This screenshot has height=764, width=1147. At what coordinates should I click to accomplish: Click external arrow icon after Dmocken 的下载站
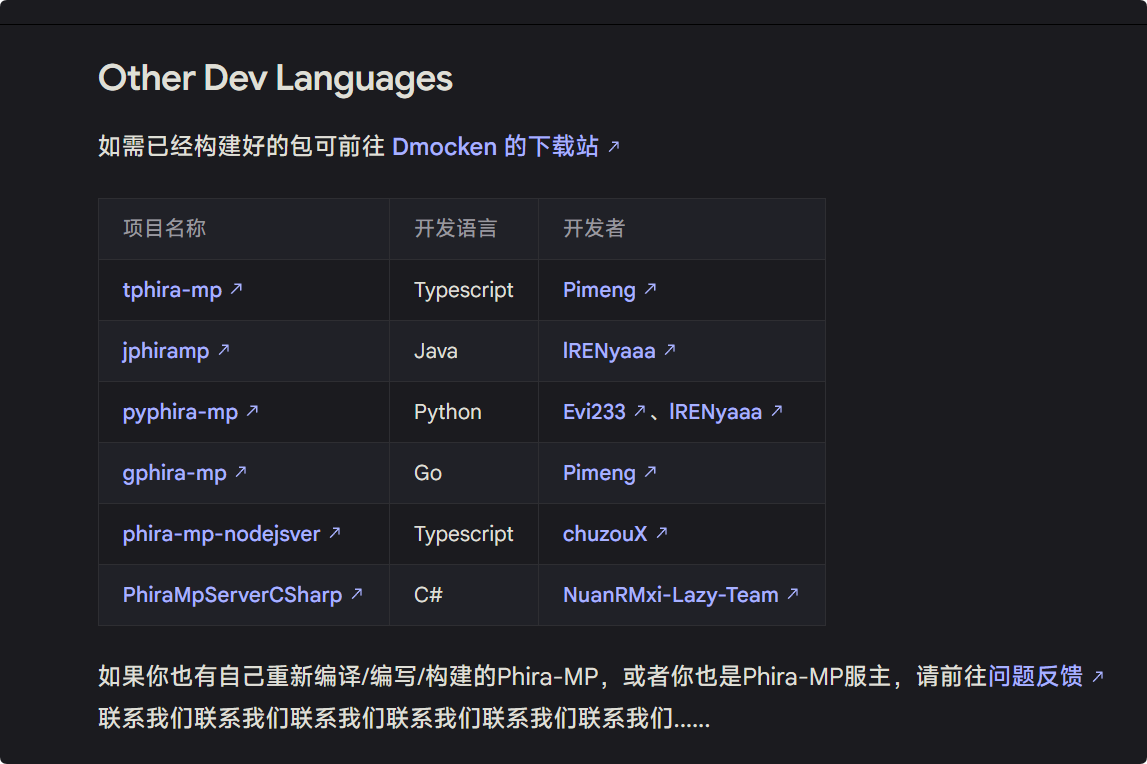coord(614,147)
